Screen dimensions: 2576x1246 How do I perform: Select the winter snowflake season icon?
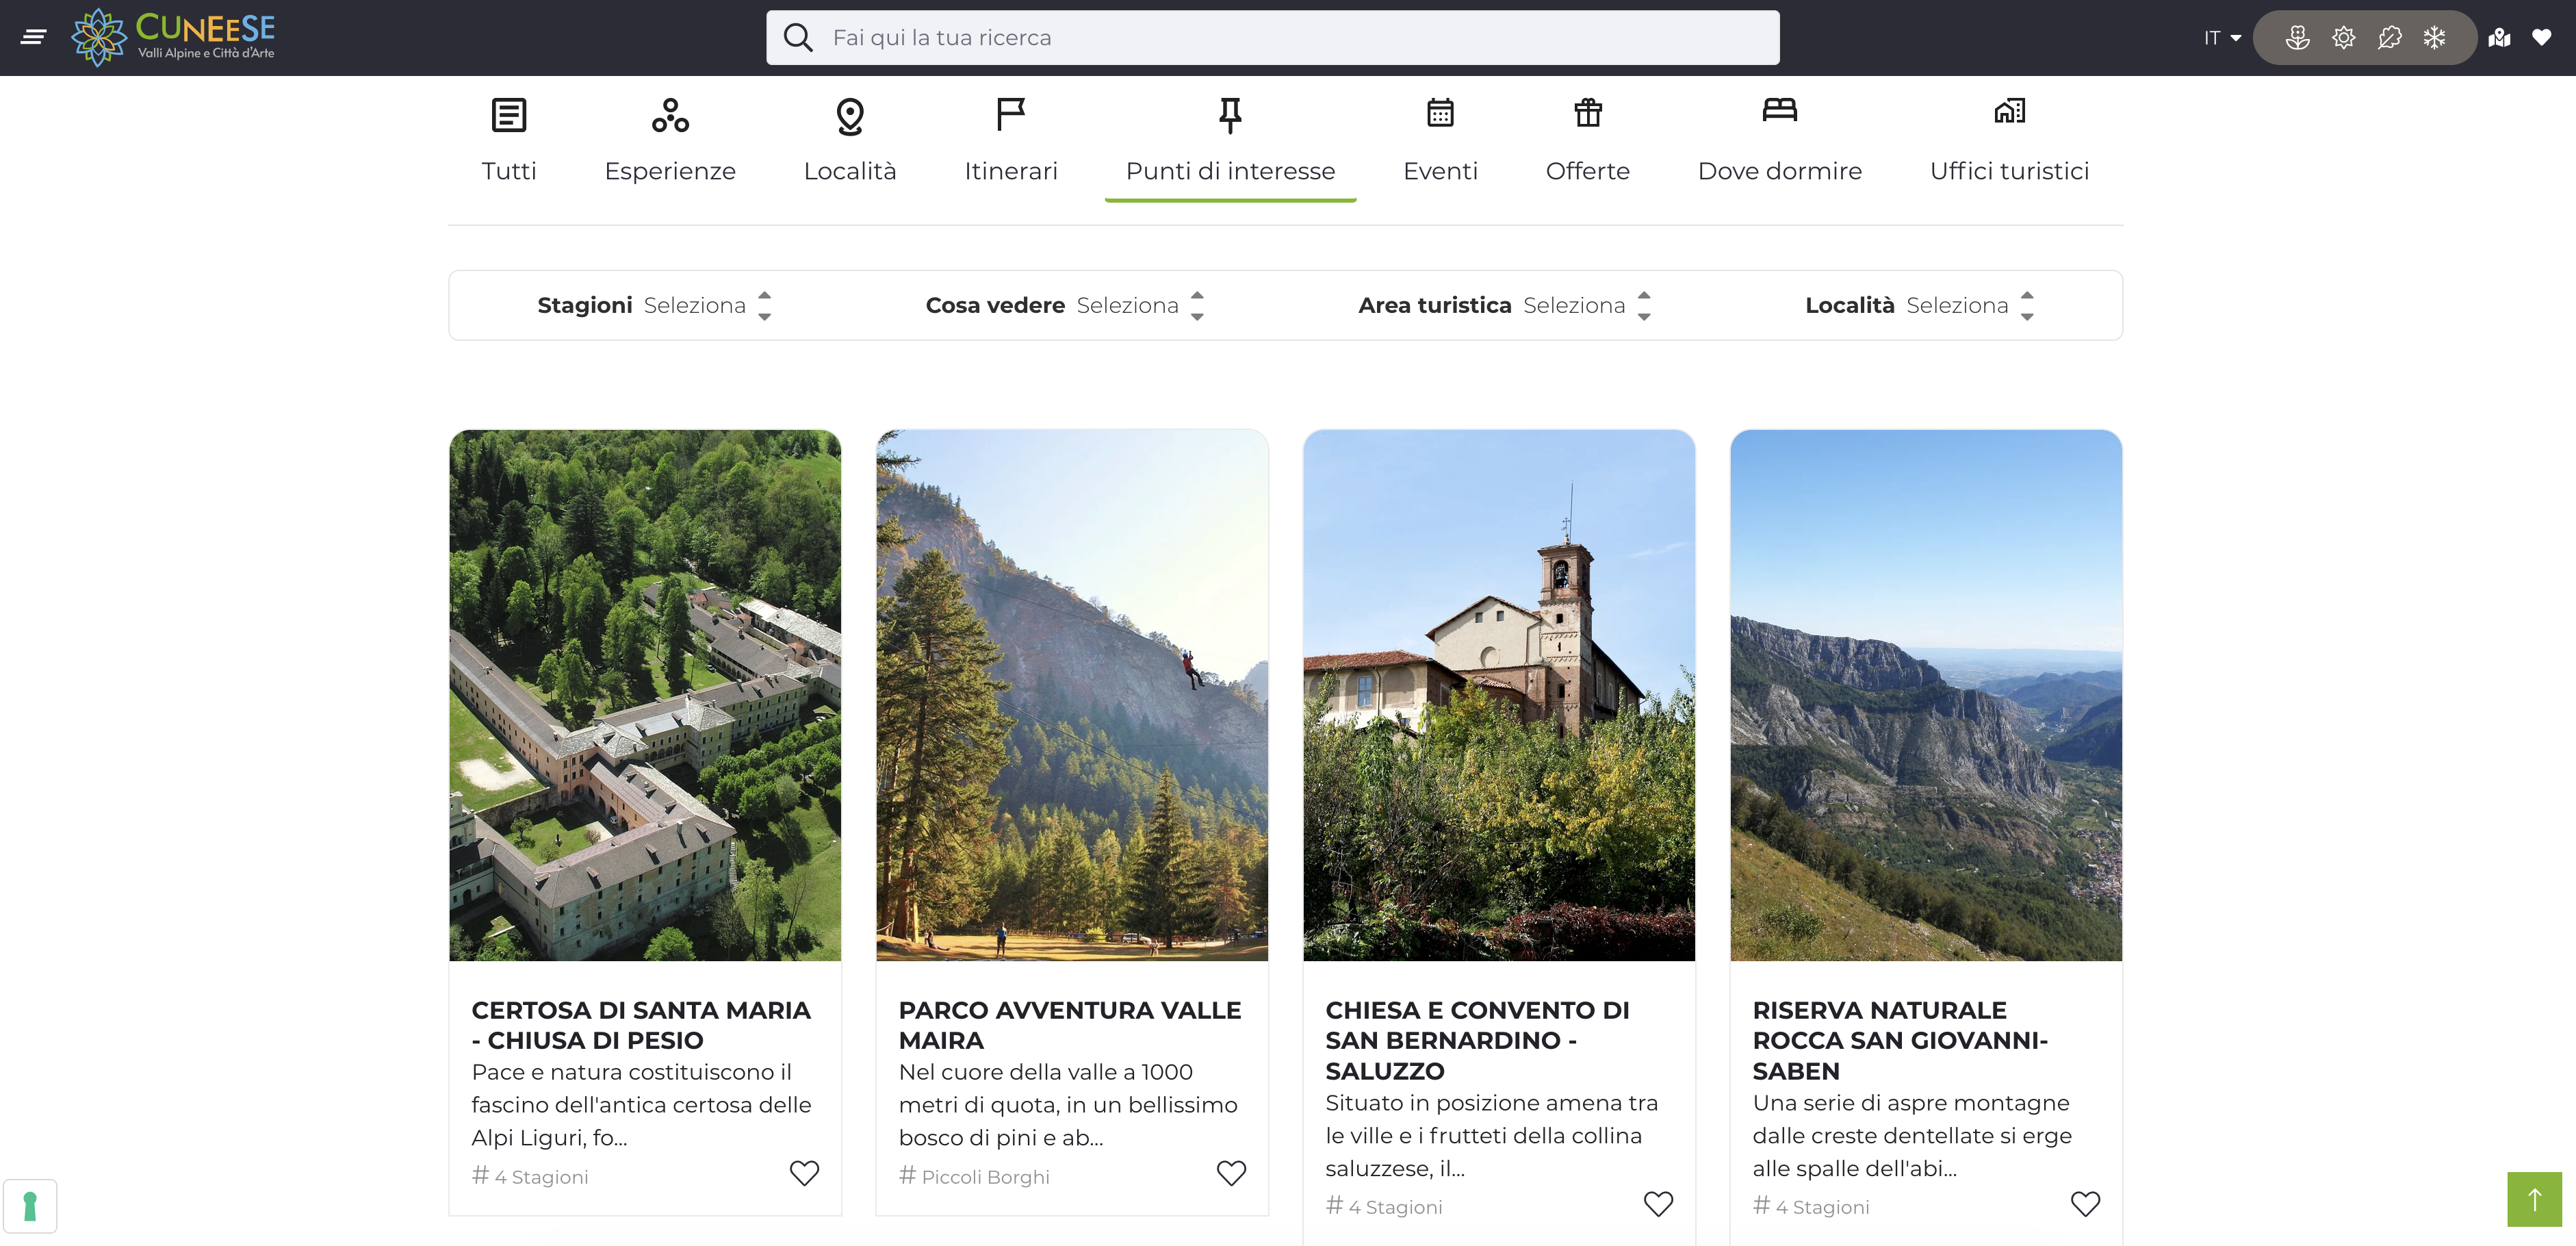tap(2435, 38)
